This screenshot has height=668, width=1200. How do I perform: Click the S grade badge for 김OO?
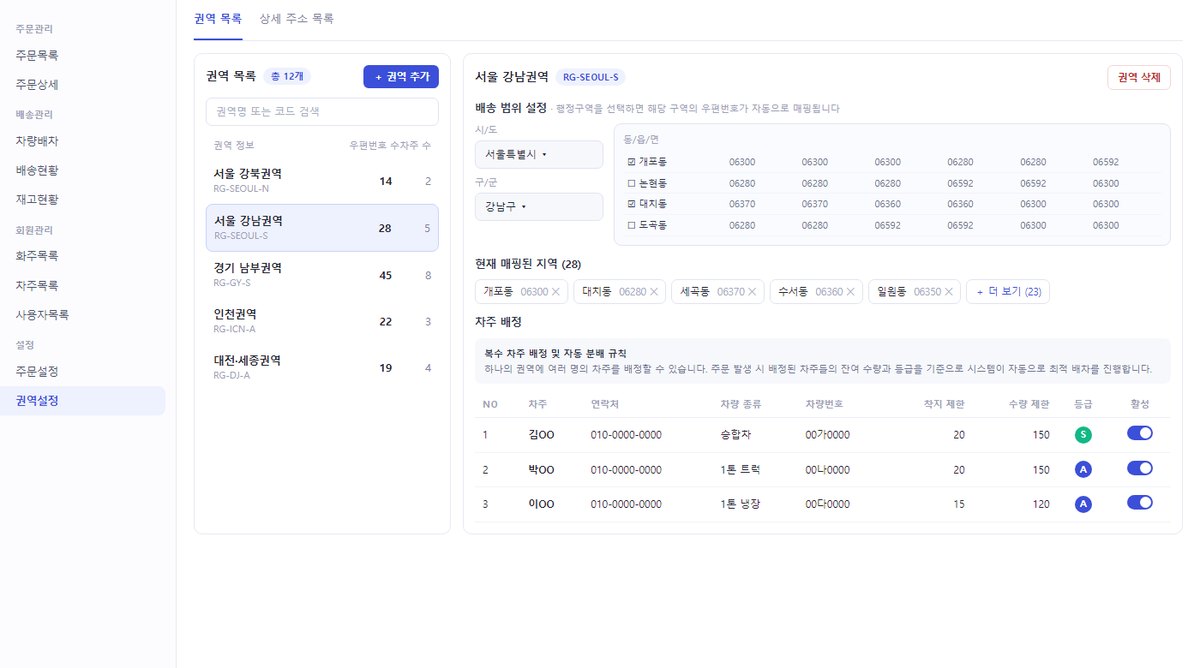click(1083, 435)
